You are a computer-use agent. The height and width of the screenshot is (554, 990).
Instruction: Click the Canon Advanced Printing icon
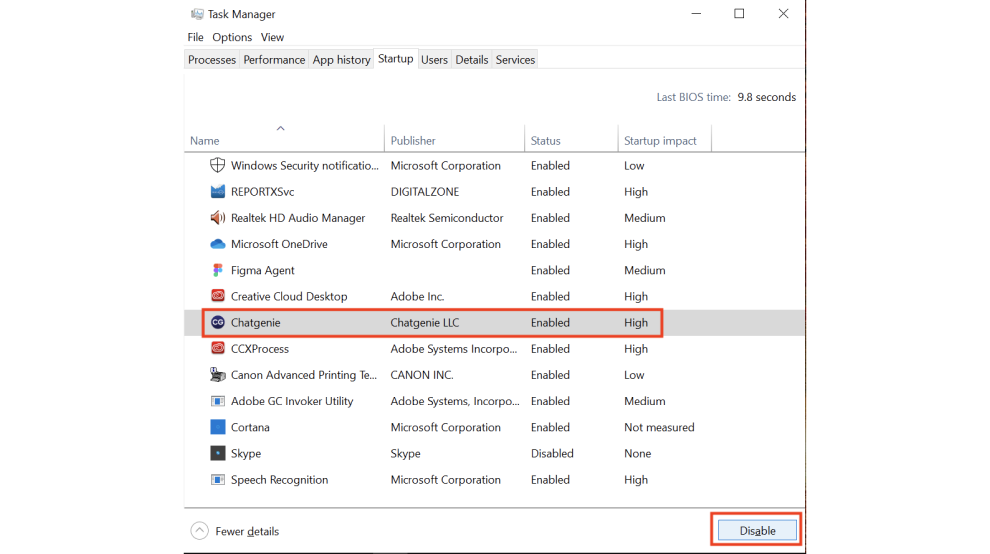coord(217,375)
